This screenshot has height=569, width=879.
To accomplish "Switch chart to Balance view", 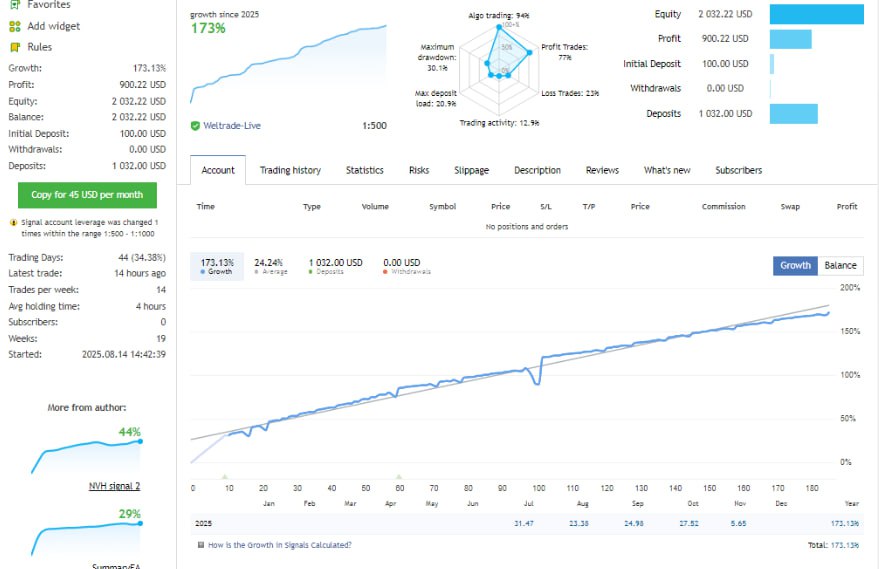I will pyautogui.click(x=840, y=265).
